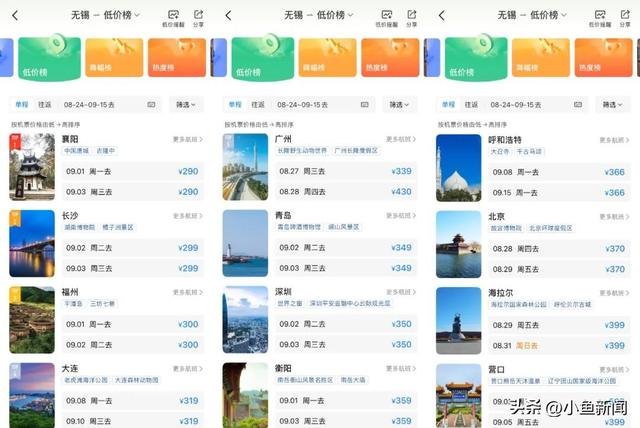This screenshot has height=428, width=640.
Task: Tap the 世界之窗 tag under 深圳
Action: click(290, 304)
